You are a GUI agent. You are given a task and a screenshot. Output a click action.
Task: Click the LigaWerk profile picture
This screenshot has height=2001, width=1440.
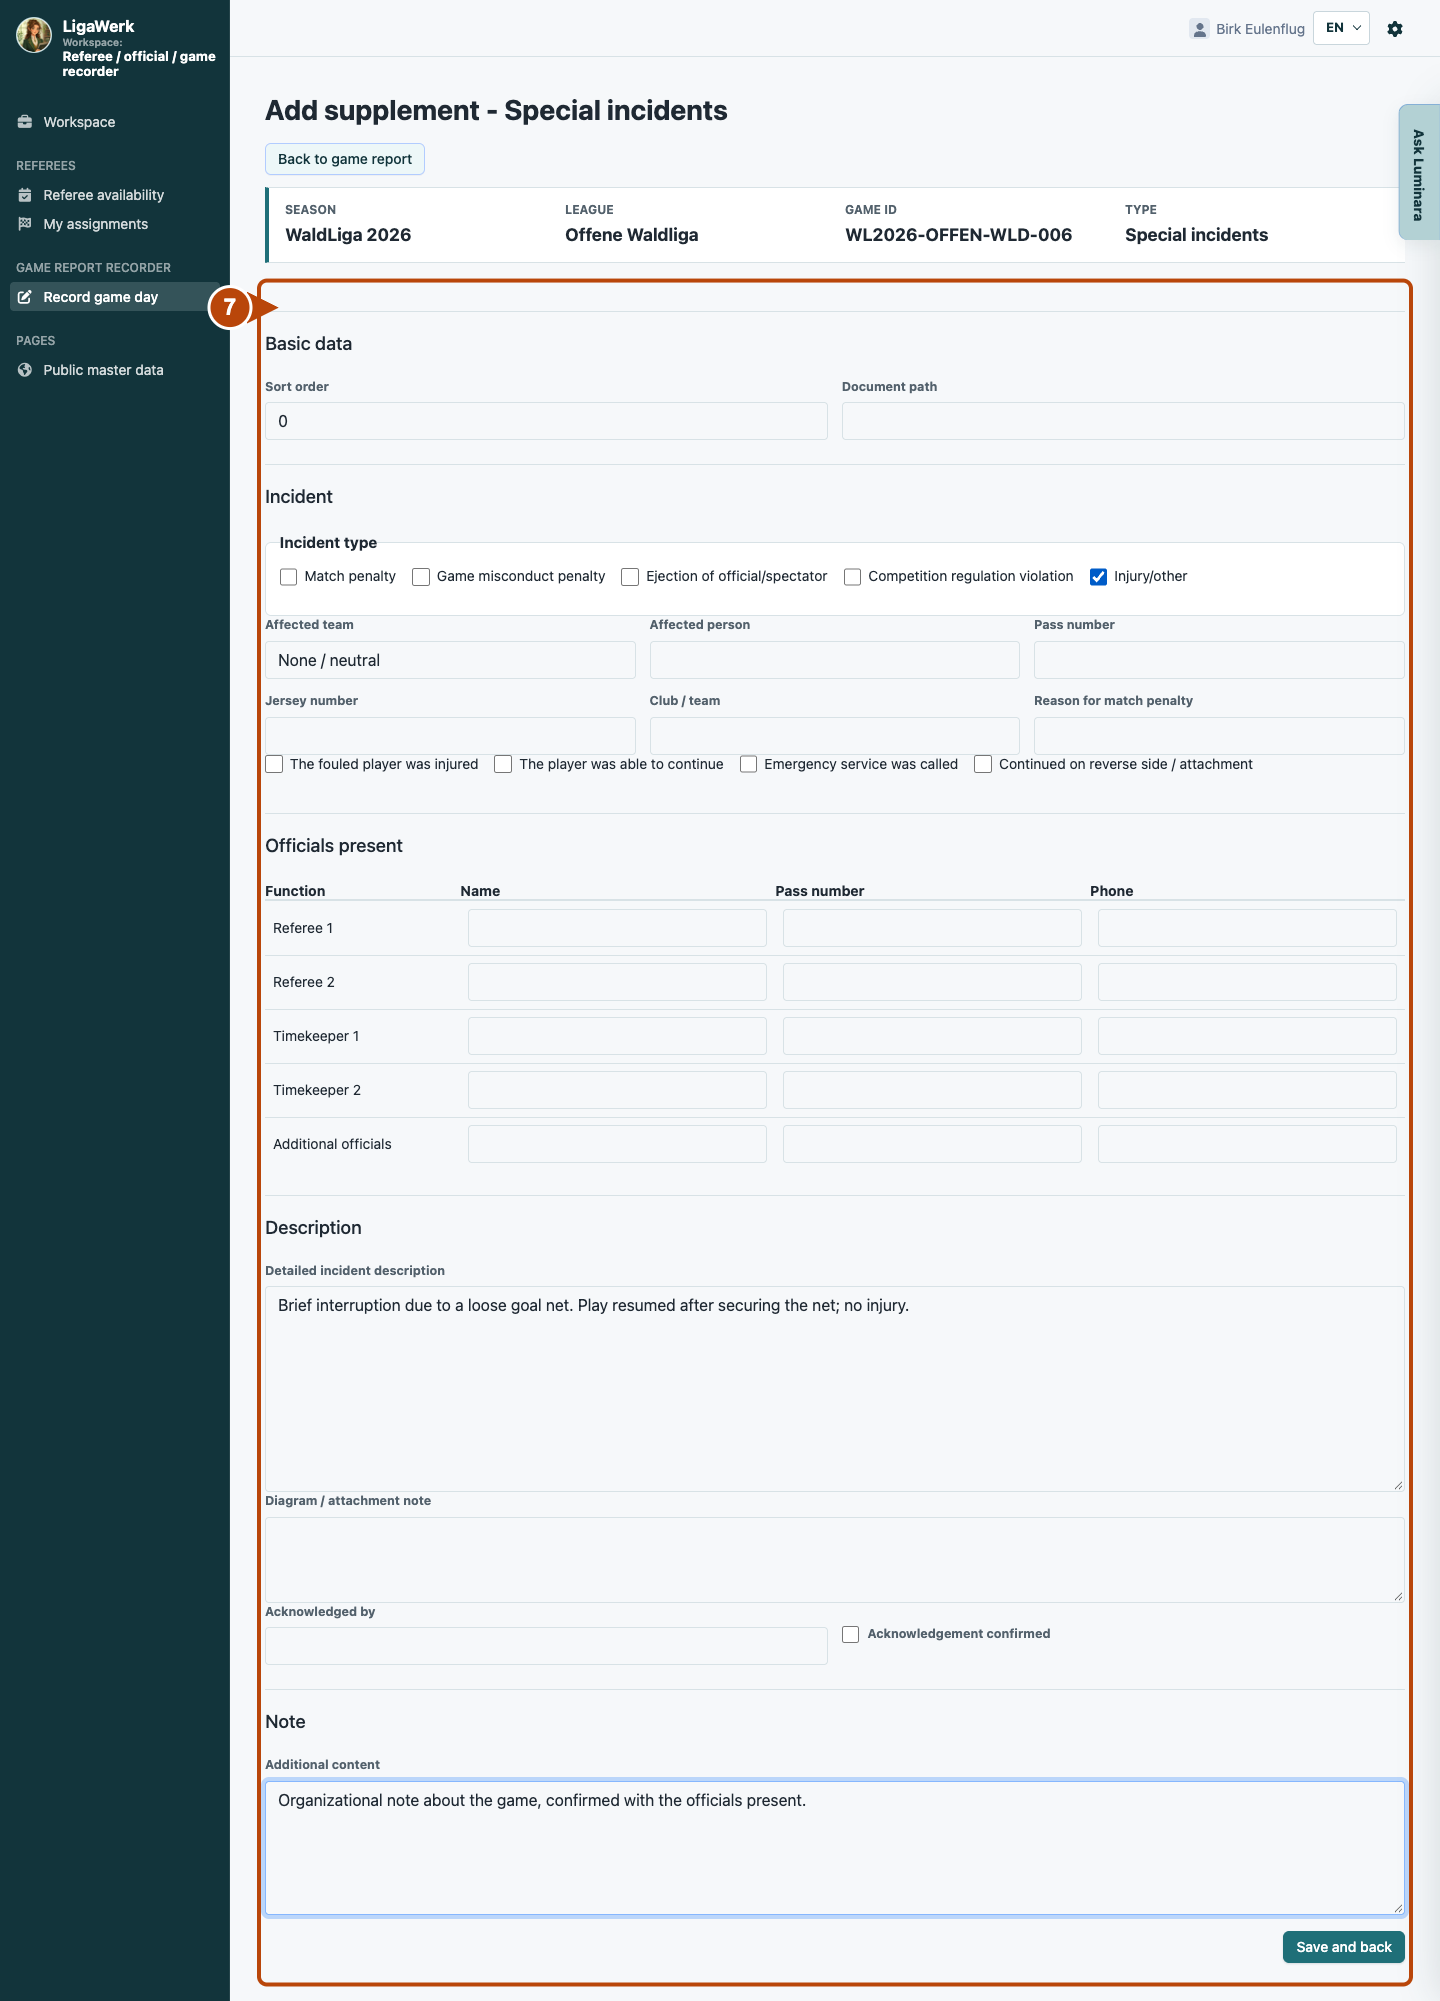click(34, 35)
